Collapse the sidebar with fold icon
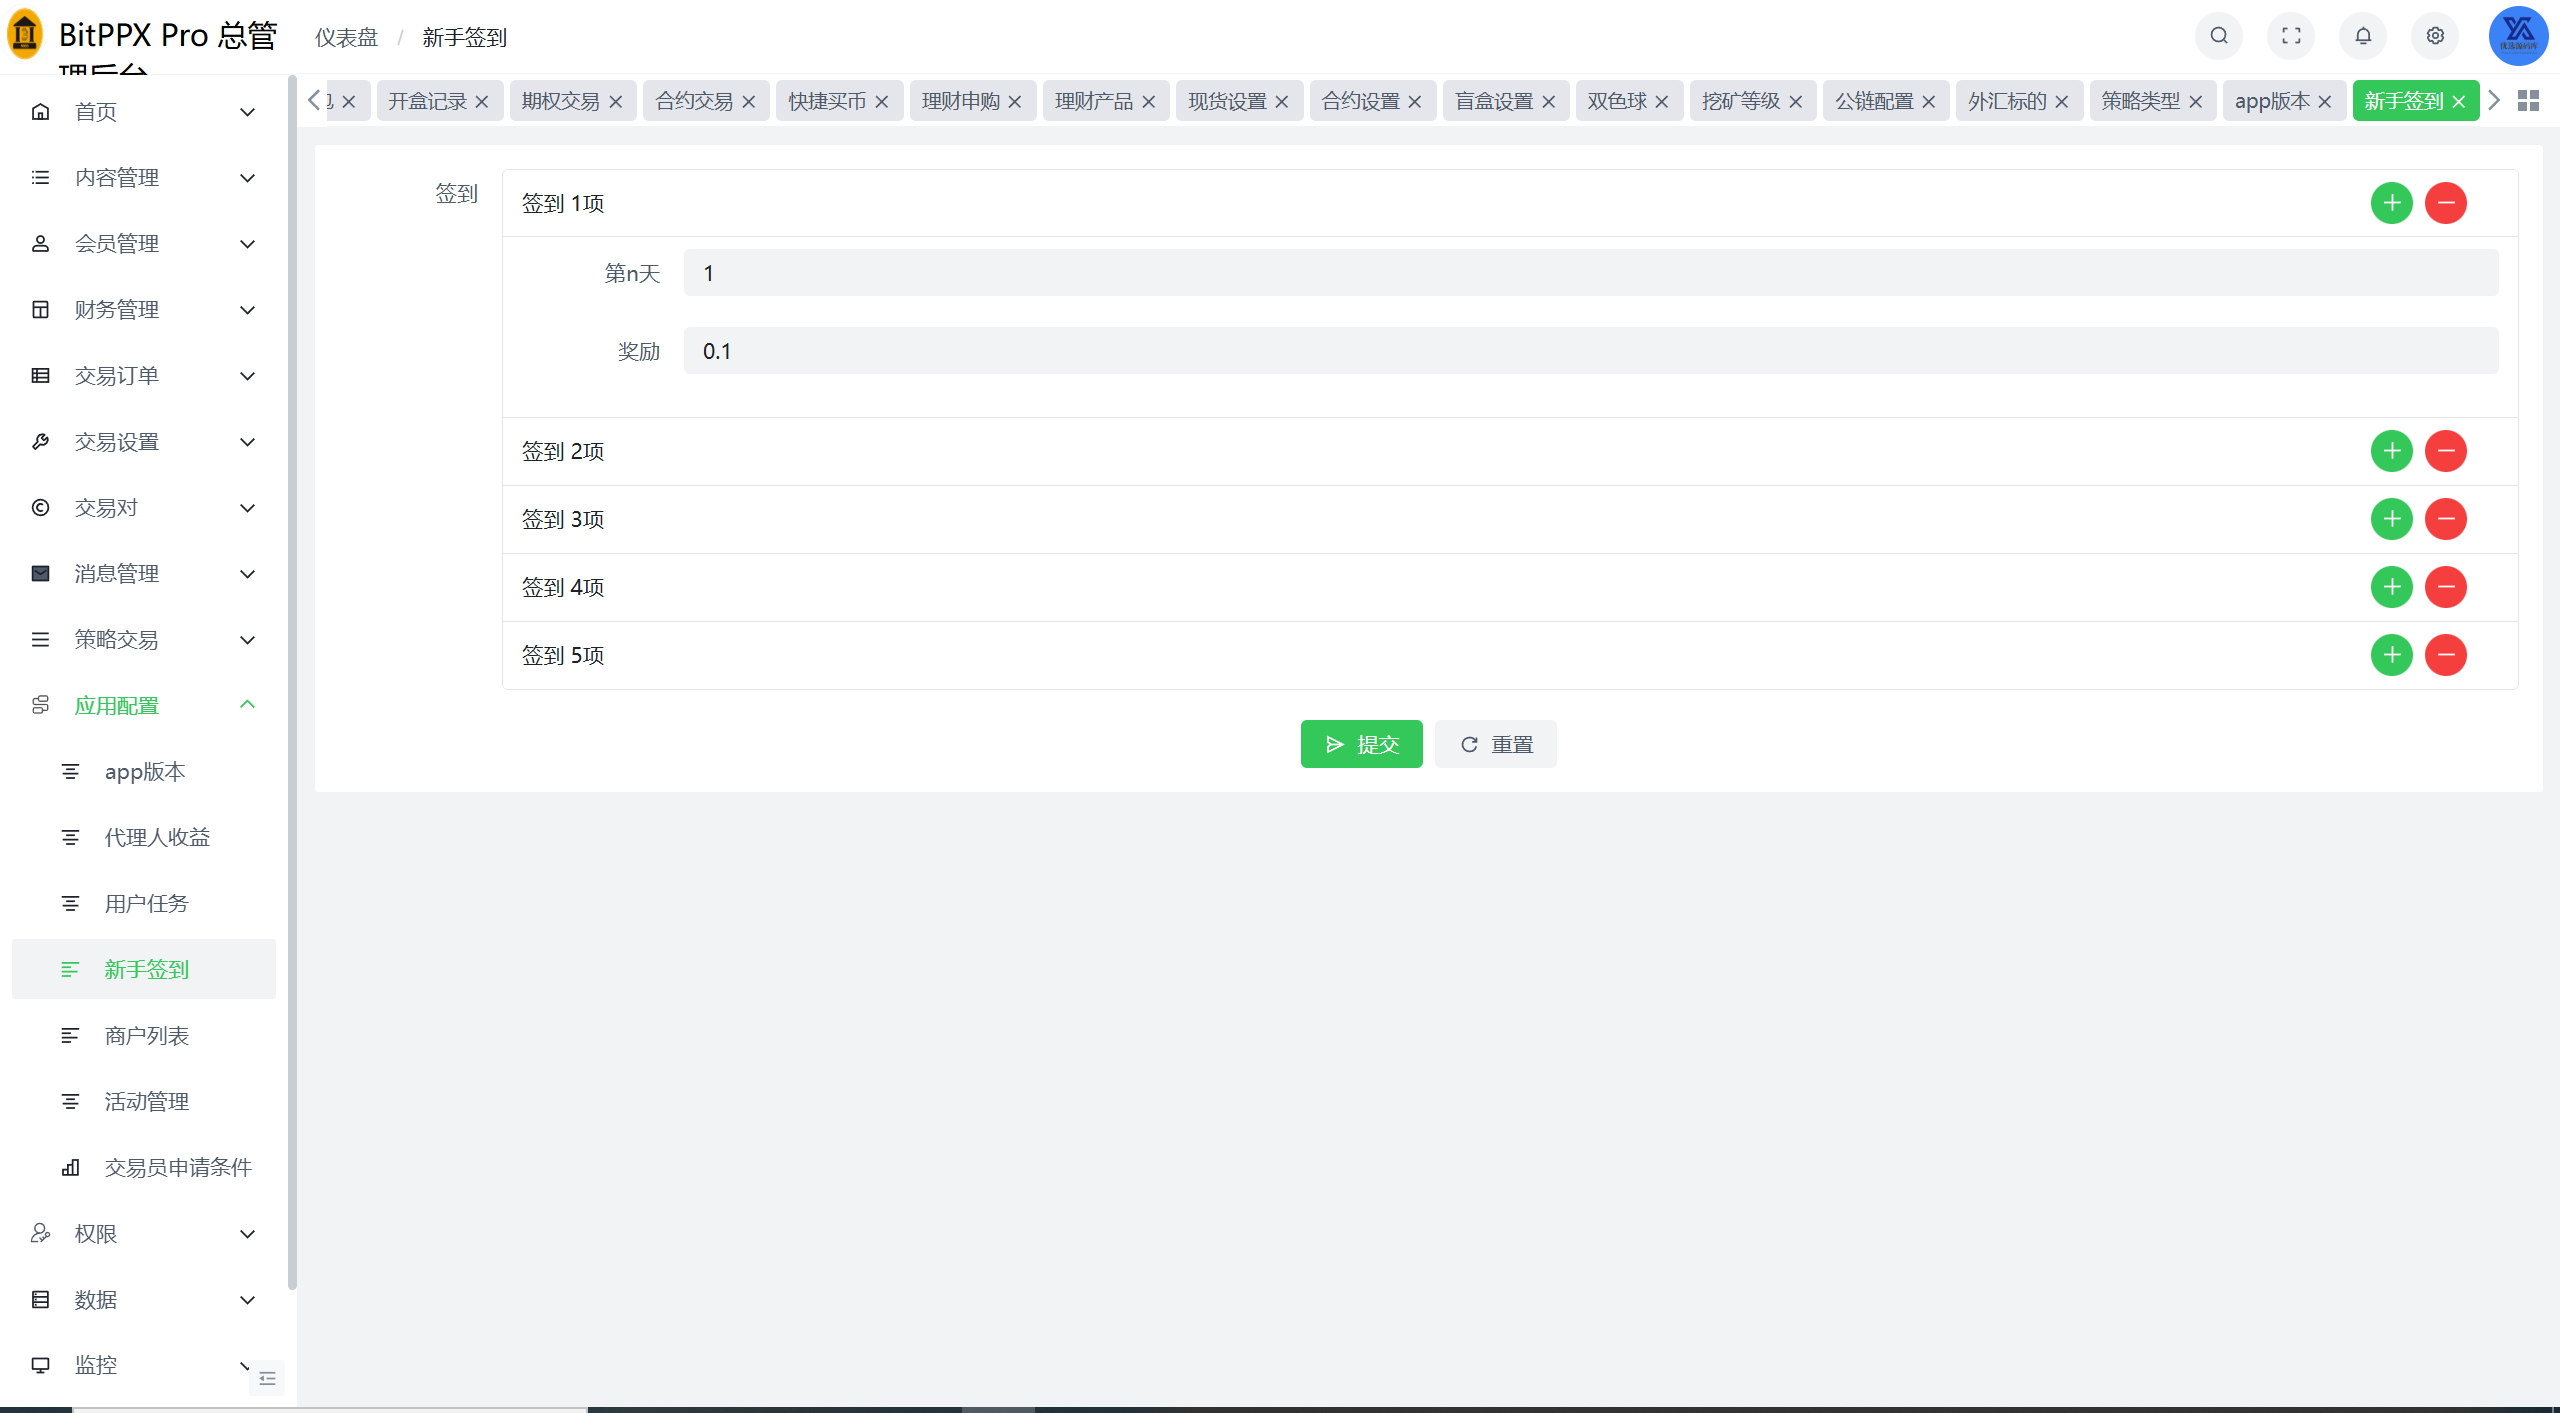2560x1413 pixels. coord(267,1378)
